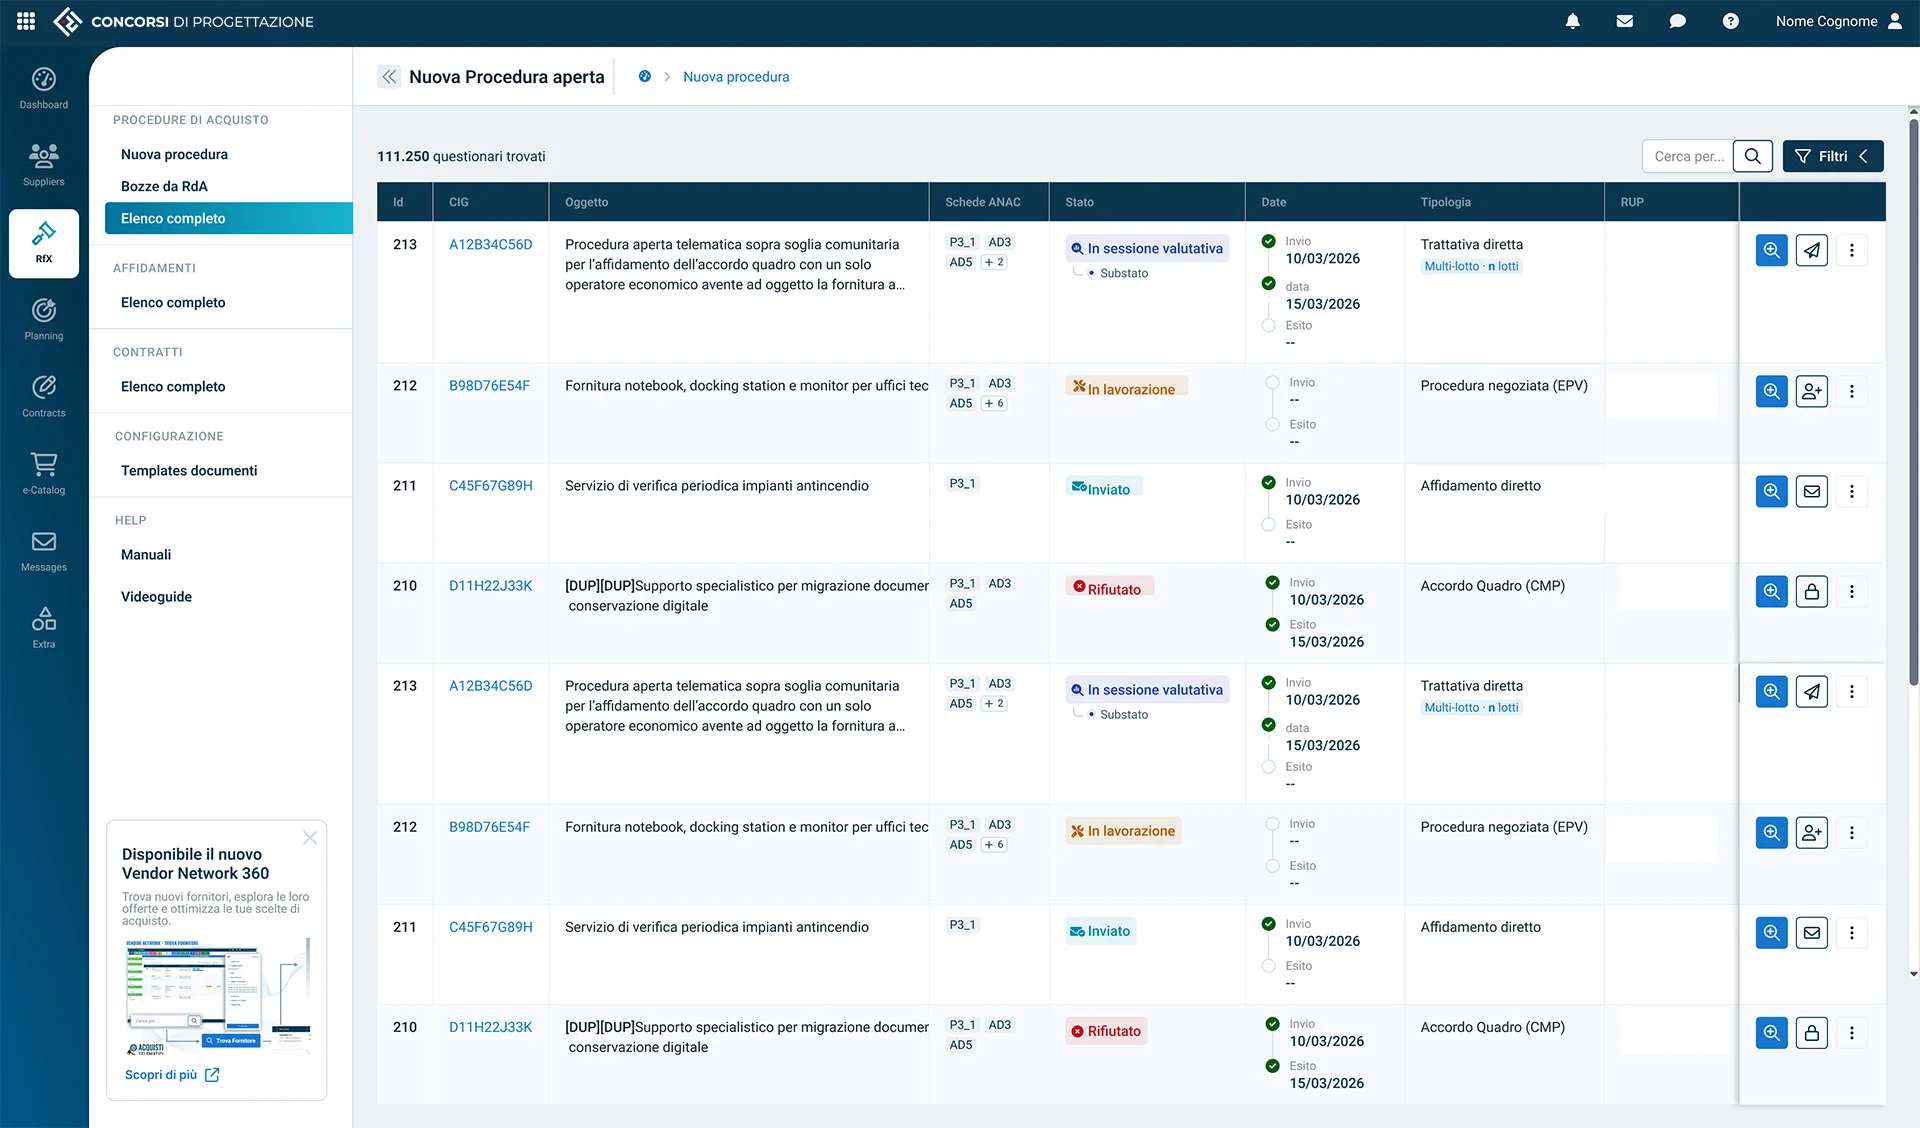
Task: Click the search magnifier button
Action: [x=1753, y=156]
